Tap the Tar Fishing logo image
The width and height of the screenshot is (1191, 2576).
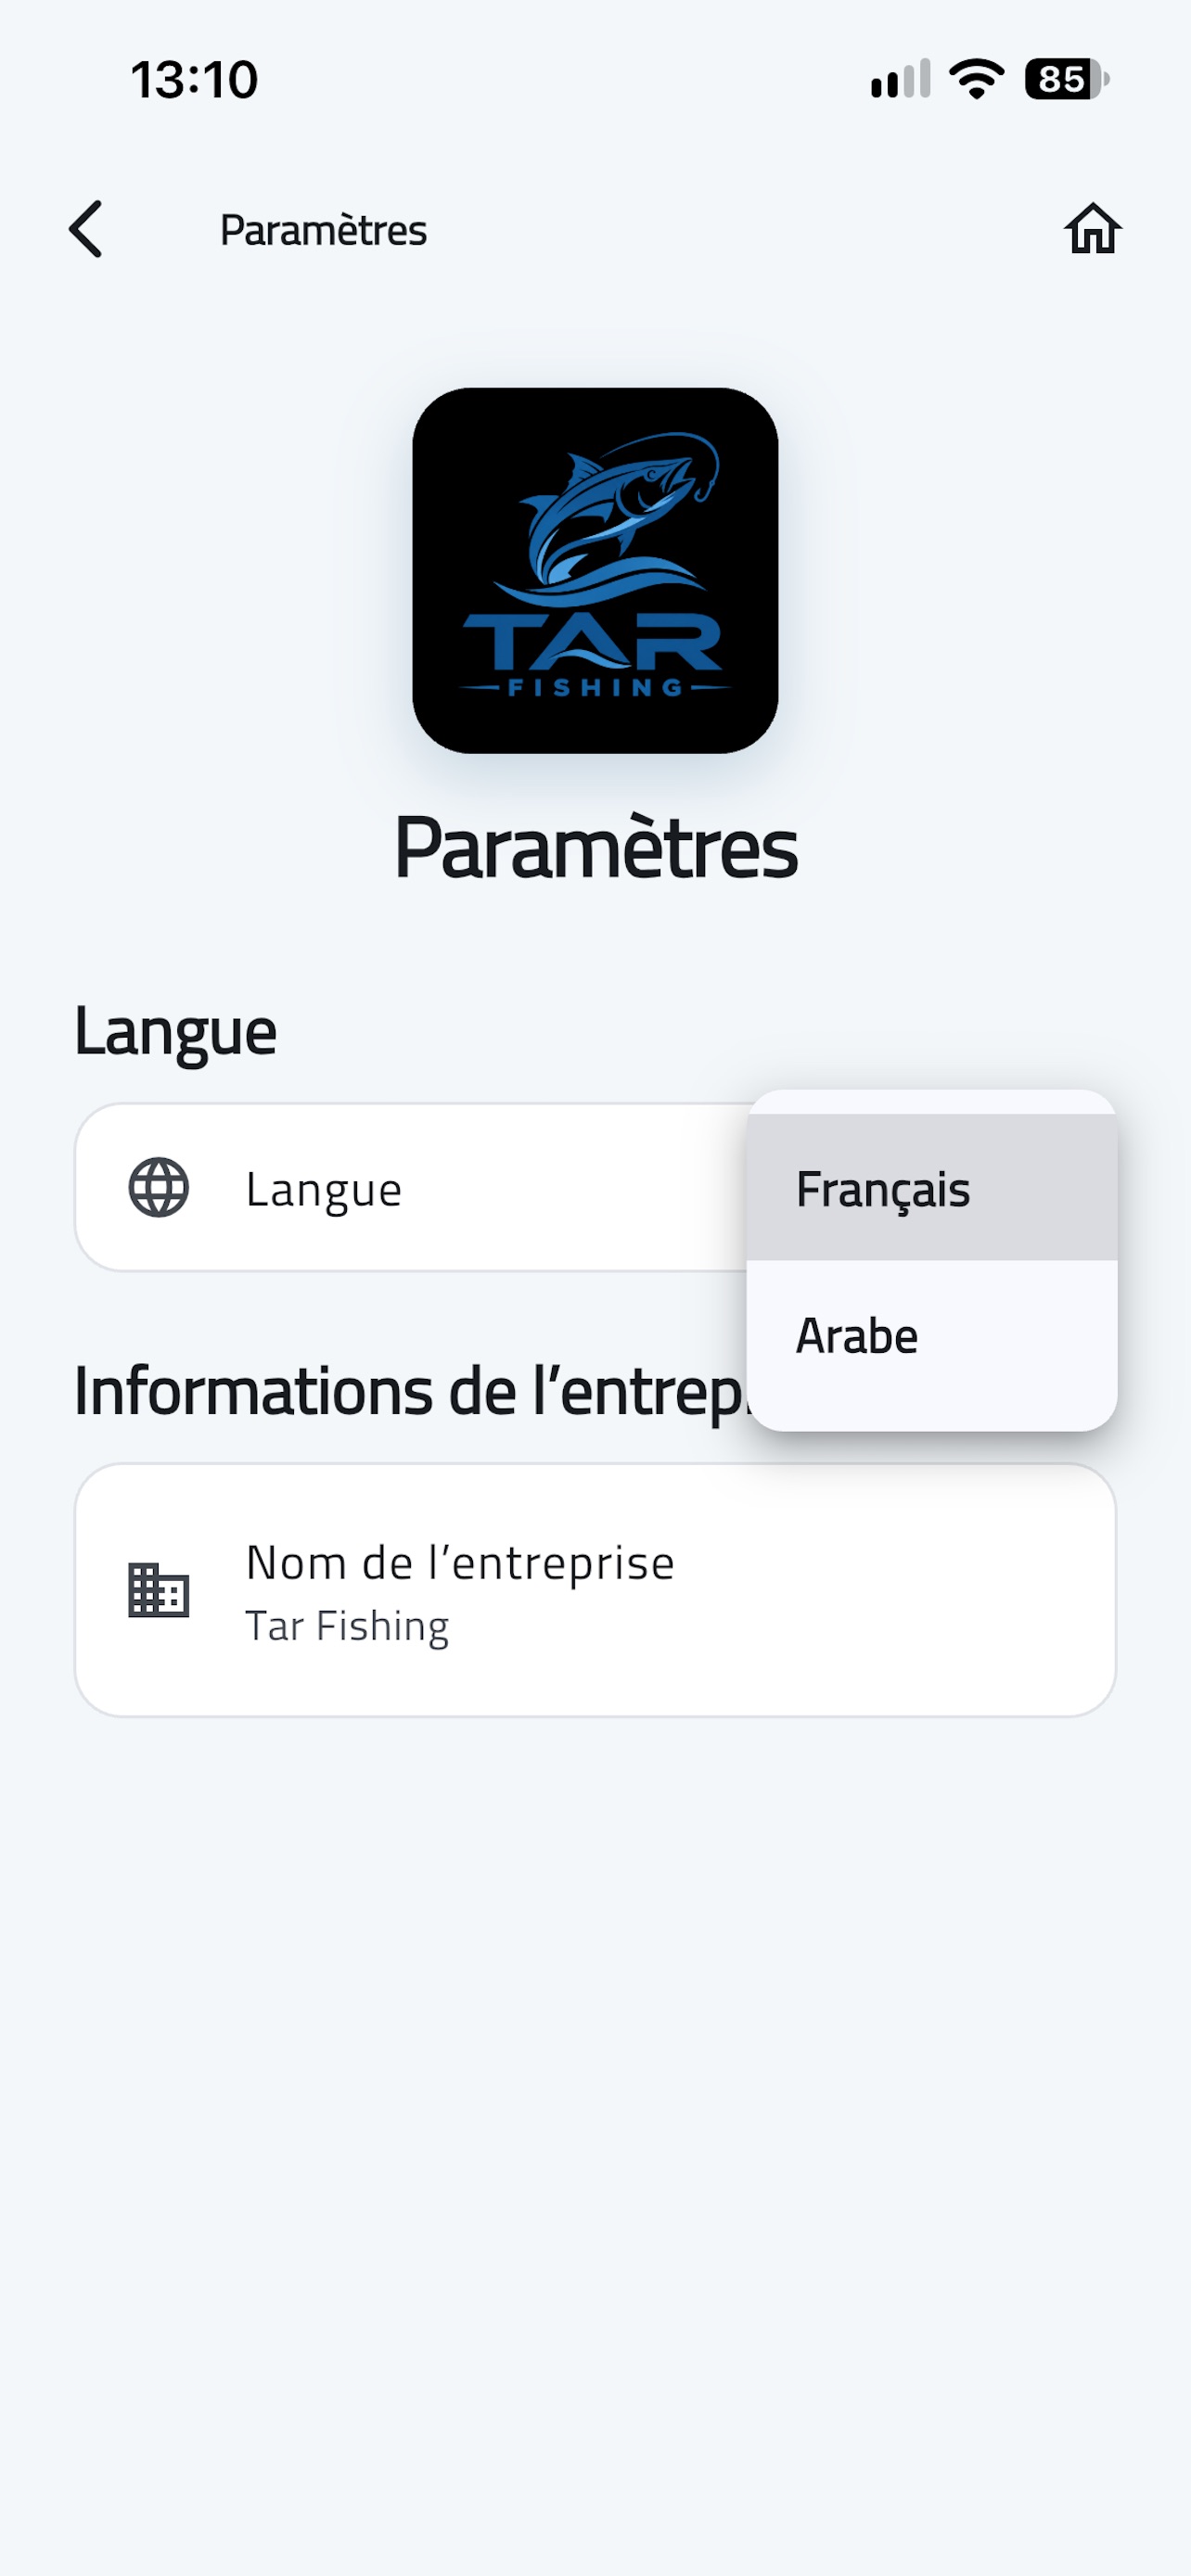point(595,570)
